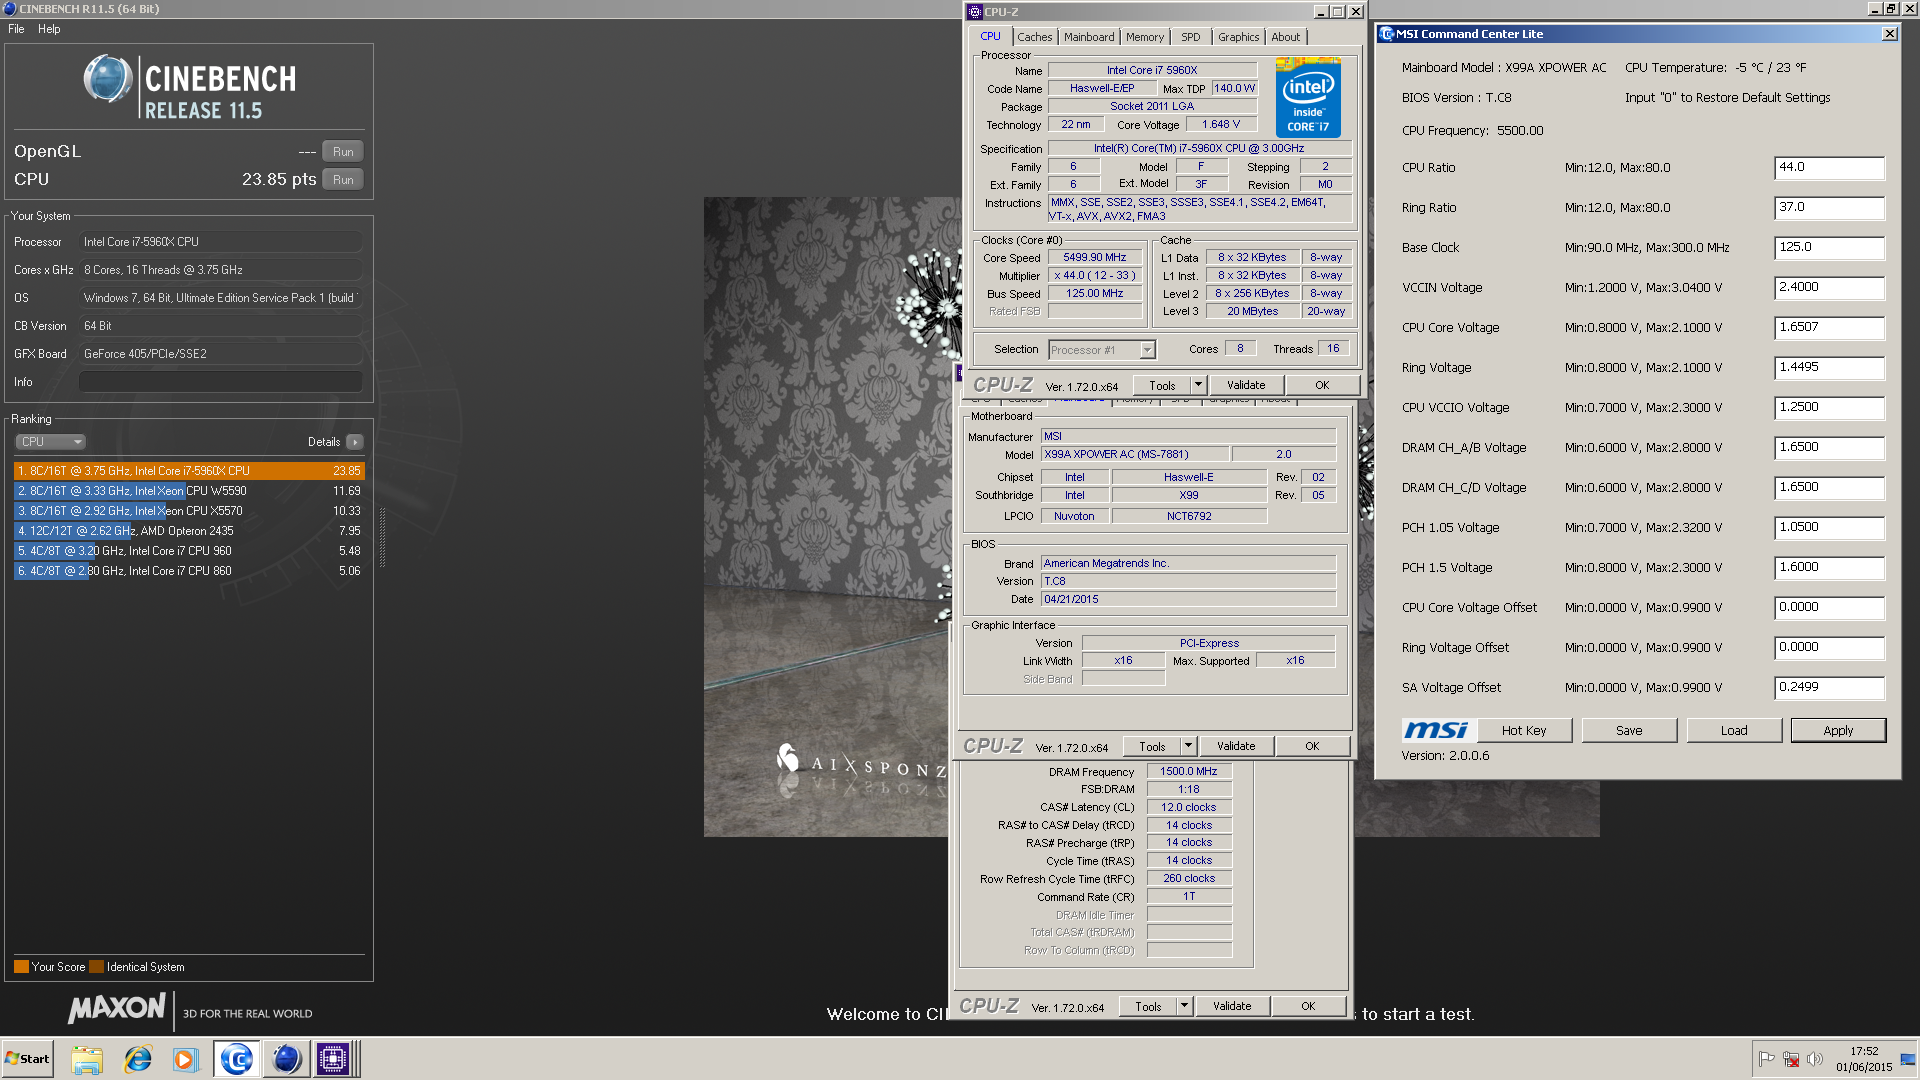Select ranking row Intel Core i7 CPU 860

(x=189, y=571)
